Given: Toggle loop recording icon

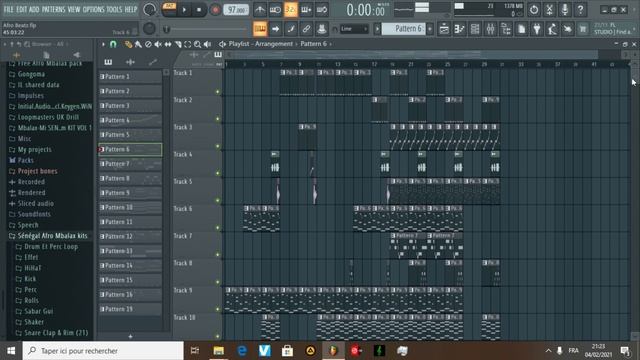Looking at the screenshot, I should point(322,9).
